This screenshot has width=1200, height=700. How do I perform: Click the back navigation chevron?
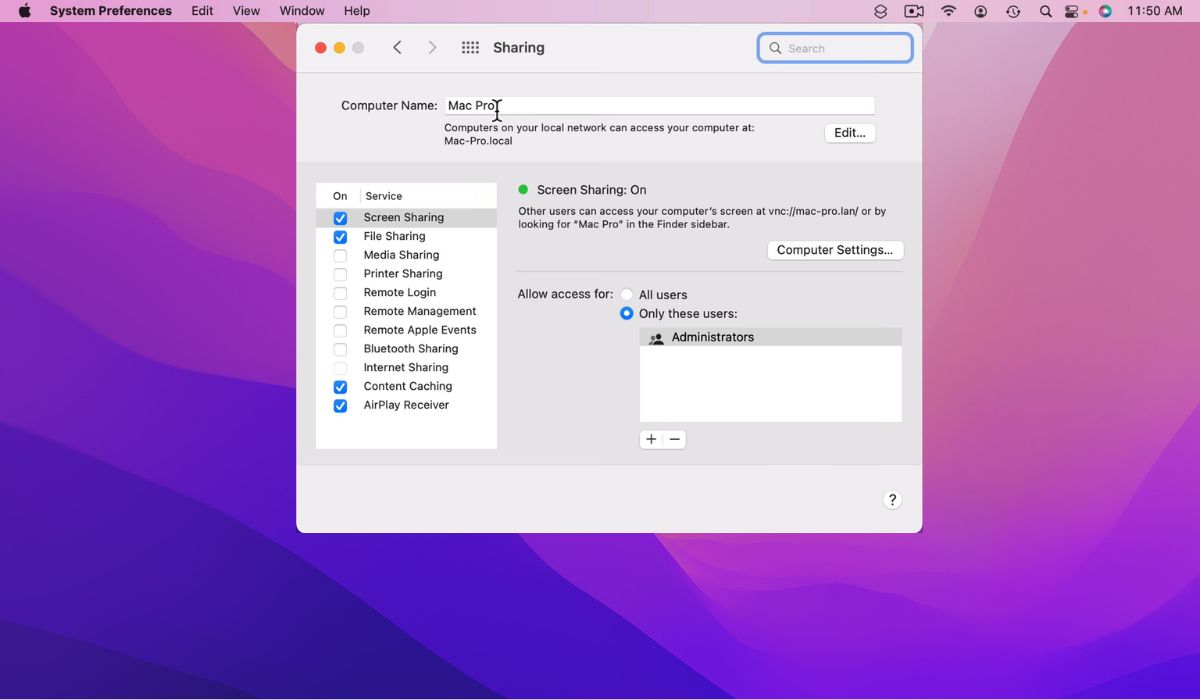(x=397, y=48)
